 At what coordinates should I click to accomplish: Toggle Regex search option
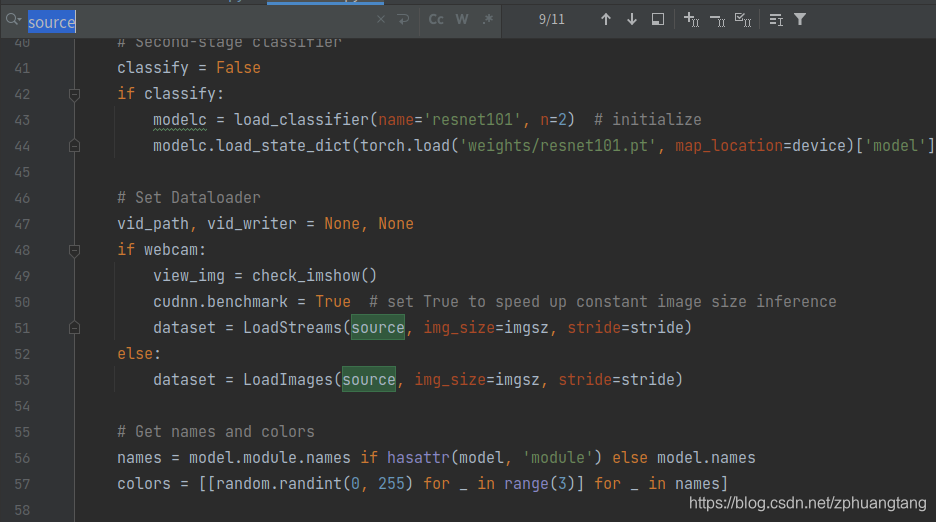(x=488, y=20)
